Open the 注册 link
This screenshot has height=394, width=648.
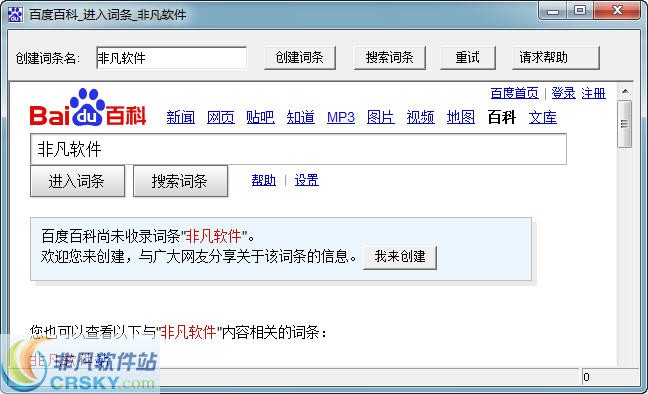click(x=593, y=93)
